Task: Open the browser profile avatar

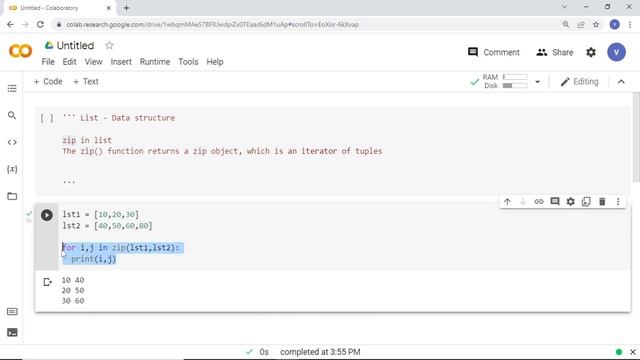Action: (x=615, y=24)
